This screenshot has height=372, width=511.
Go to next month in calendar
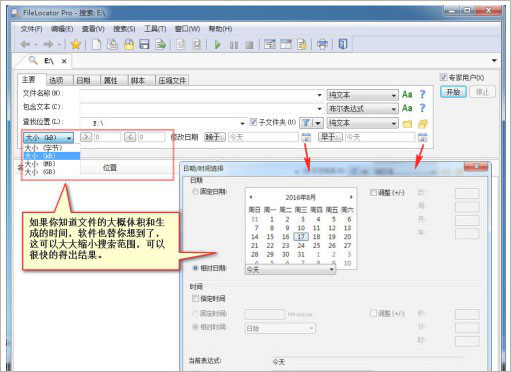(351, 197)
